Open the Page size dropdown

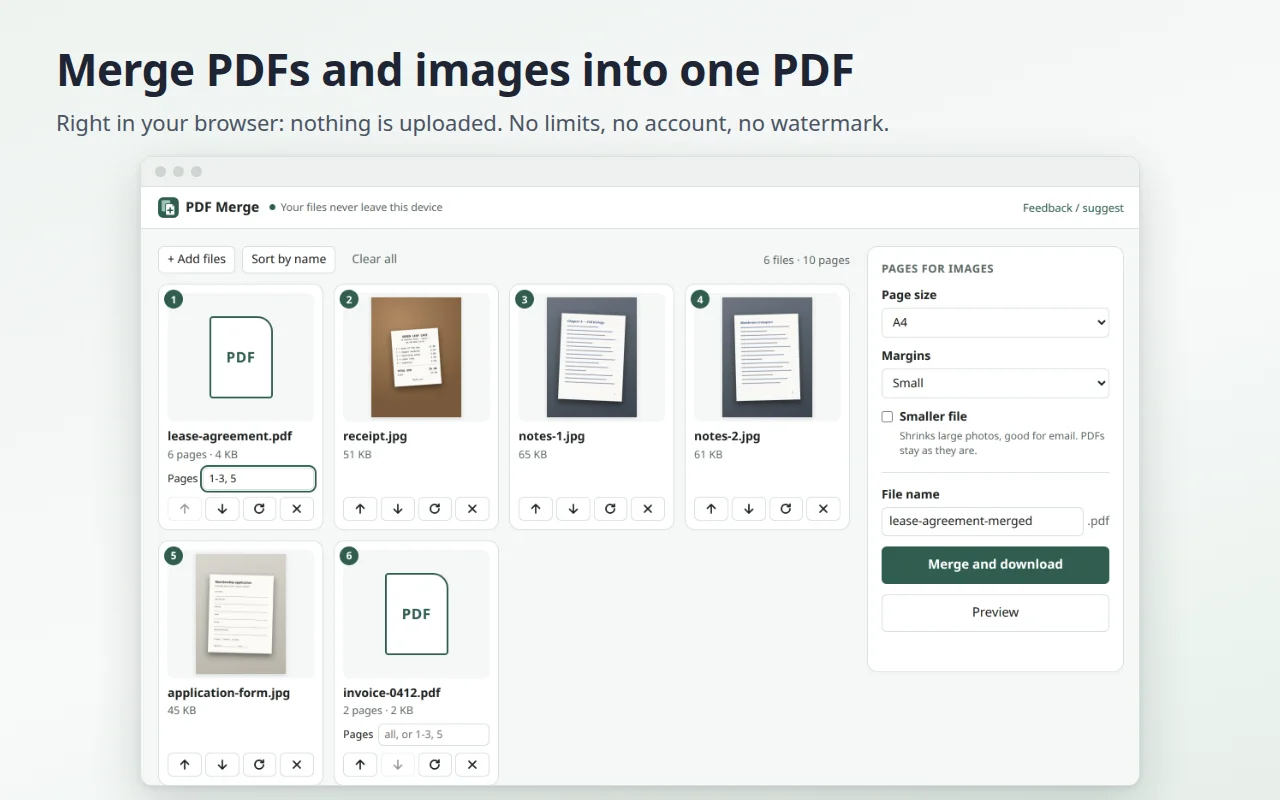point(995,322)
